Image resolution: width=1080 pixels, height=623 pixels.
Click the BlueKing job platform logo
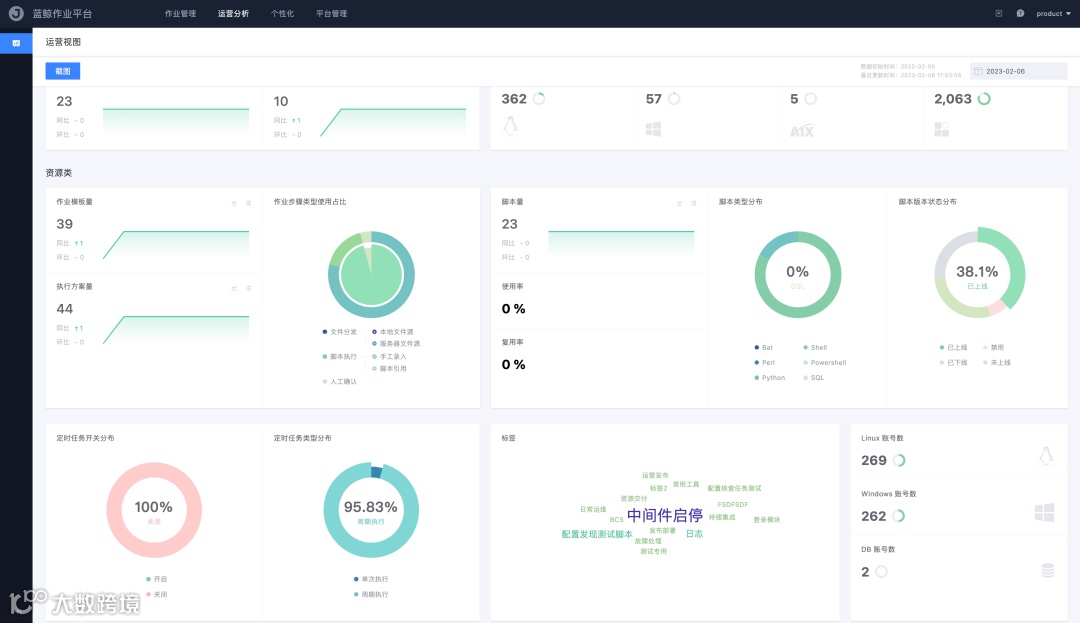tap(16, 13)
